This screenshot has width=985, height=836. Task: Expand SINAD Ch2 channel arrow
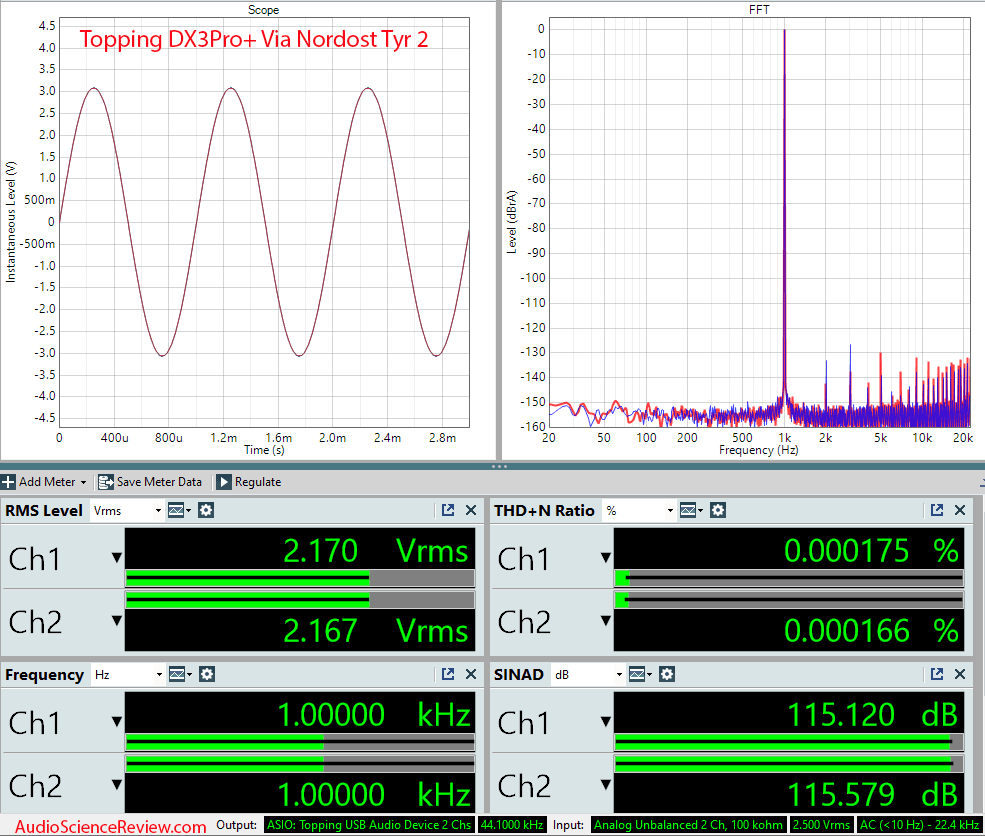[606, 784]
